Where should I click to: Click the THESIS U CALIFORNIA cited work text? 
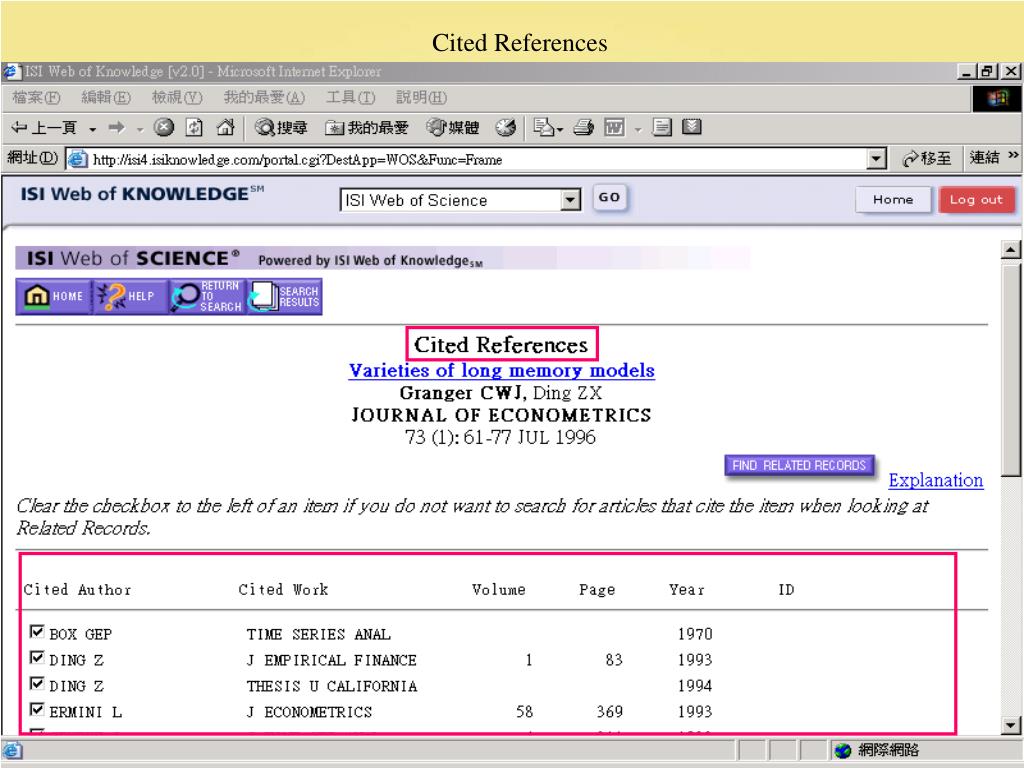(332, 686)
